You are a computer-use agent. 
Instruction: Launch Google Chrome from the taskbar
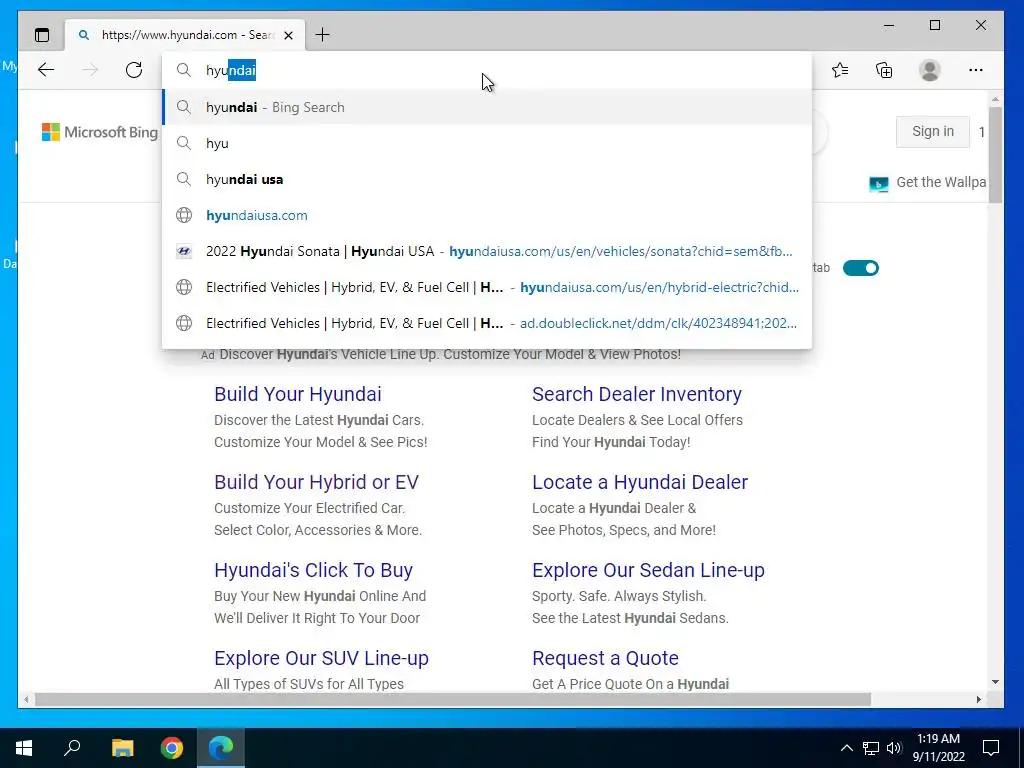pos(172,748)
